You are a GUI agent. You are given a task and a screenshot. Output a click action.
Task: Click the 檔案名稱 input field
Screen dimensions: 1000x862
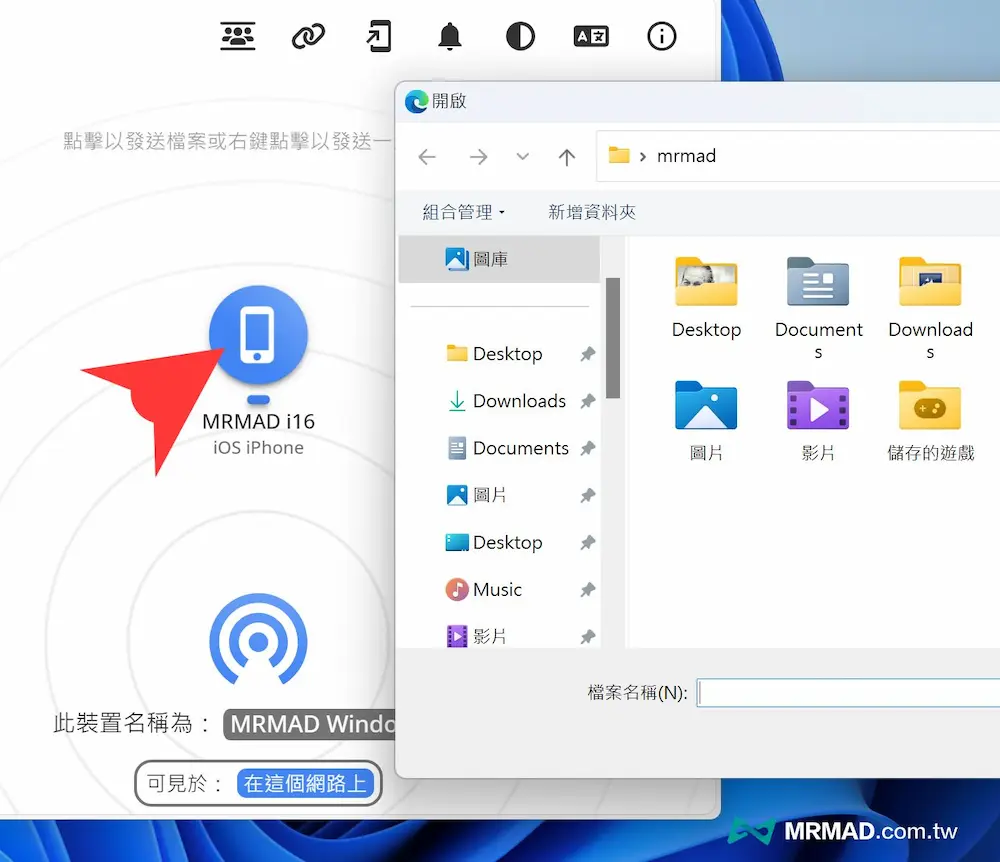tap(848, 692)
